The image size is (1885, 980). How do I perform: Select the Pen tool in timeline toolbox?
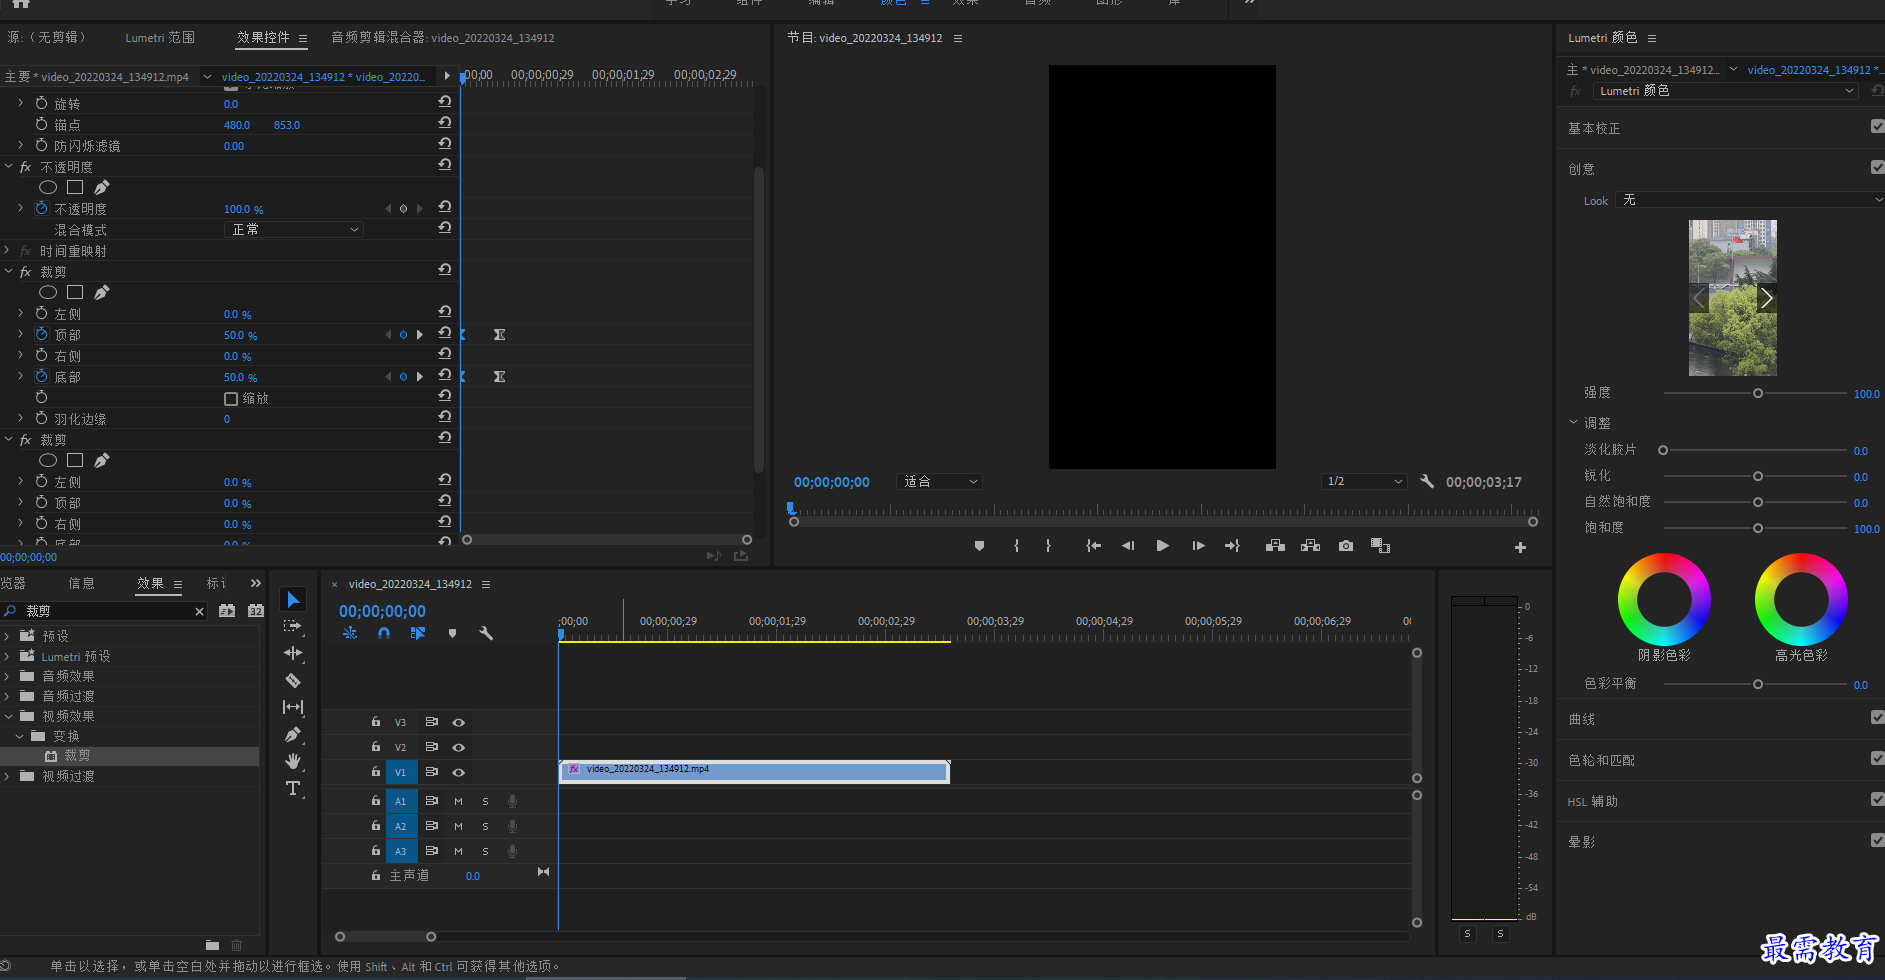pos(293,734)
